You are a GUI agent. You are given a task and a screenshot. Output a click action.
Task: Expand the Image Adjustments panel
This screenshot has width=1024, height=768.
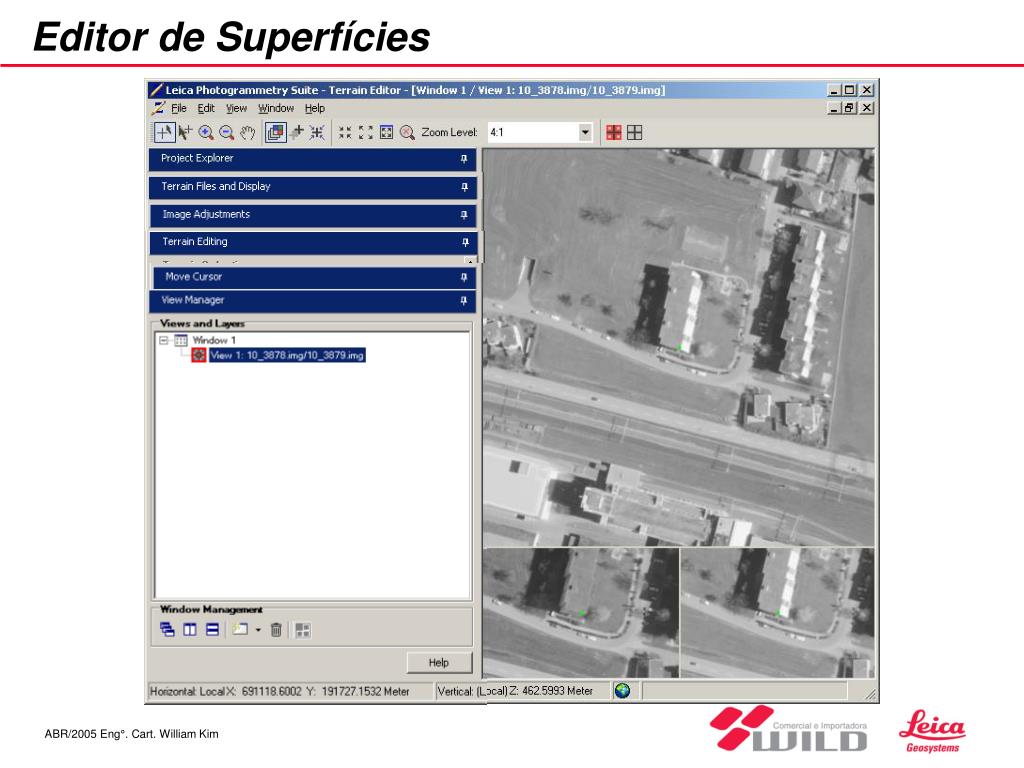(x=312, y=215)
